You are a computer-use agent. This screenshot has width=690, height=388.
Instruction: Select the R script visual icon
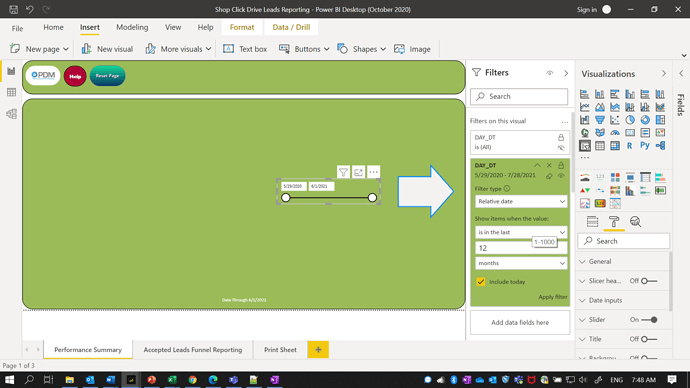630,146
